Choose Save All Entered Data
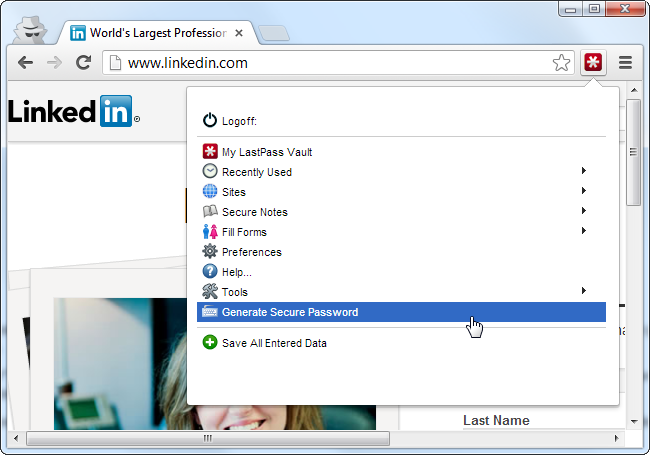650x455 pixels. (x=401, y=343)
